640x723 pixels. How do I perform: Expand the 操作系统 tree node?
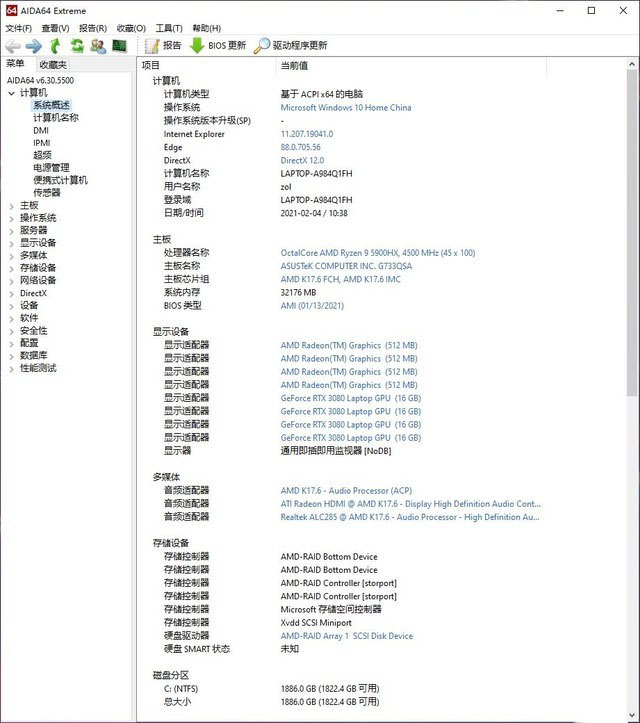click(12, 219)
